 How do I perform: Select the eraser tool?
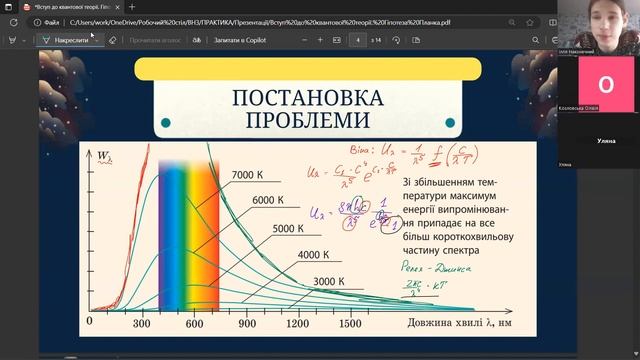click(112, 40)
